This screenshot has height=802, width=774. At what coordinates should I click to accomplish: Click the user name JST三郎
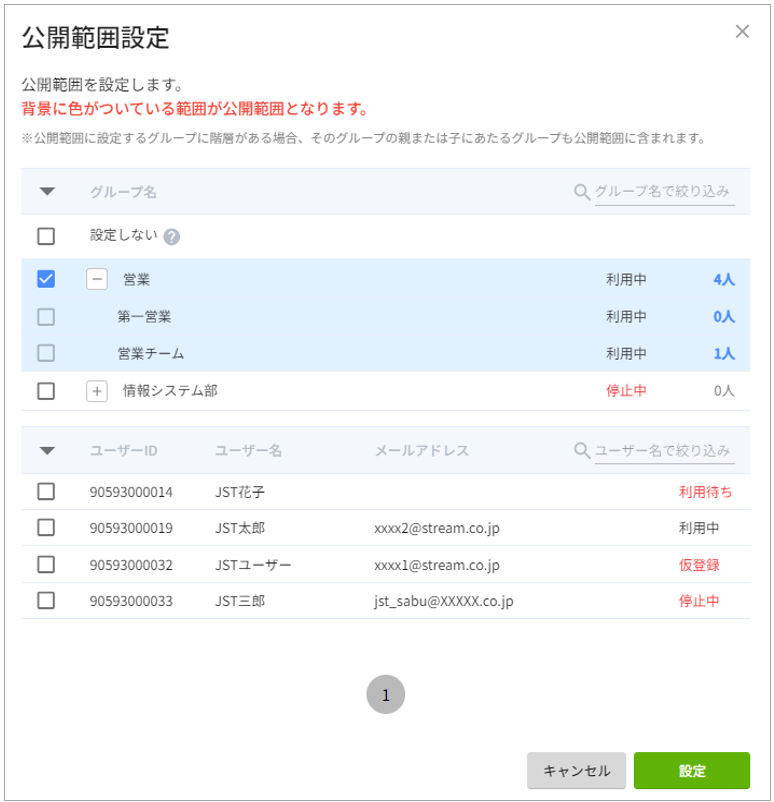(x=240, y=601)
